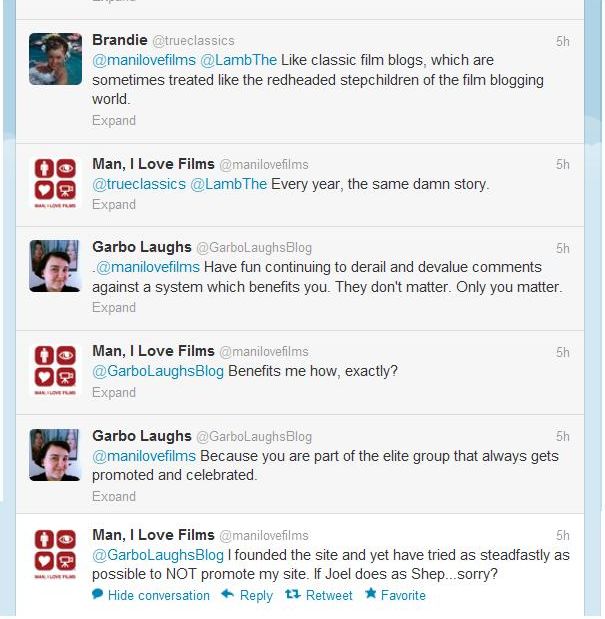This screenshot has width=605, height=619.
Task: Open @GarboLaughsBlog mention in last tweet
Action: tap(158, 555)
